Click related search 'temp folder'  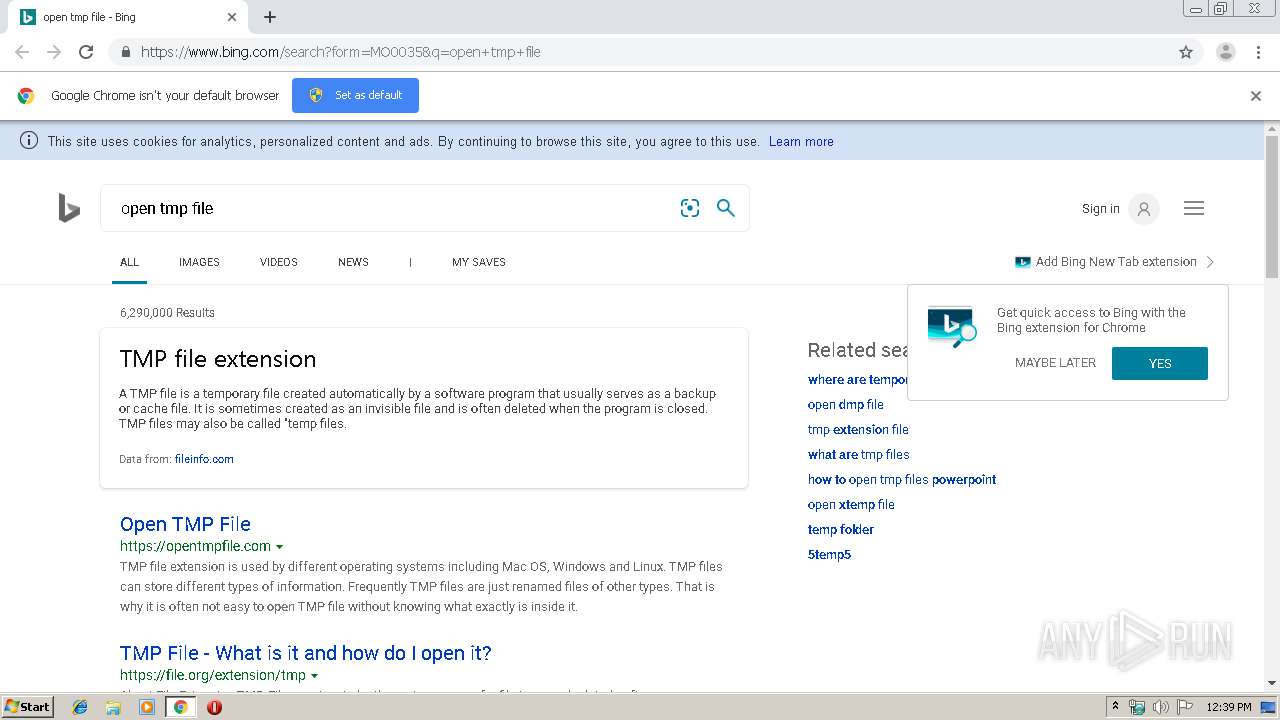pyautogui.click(x=841, y=530)
